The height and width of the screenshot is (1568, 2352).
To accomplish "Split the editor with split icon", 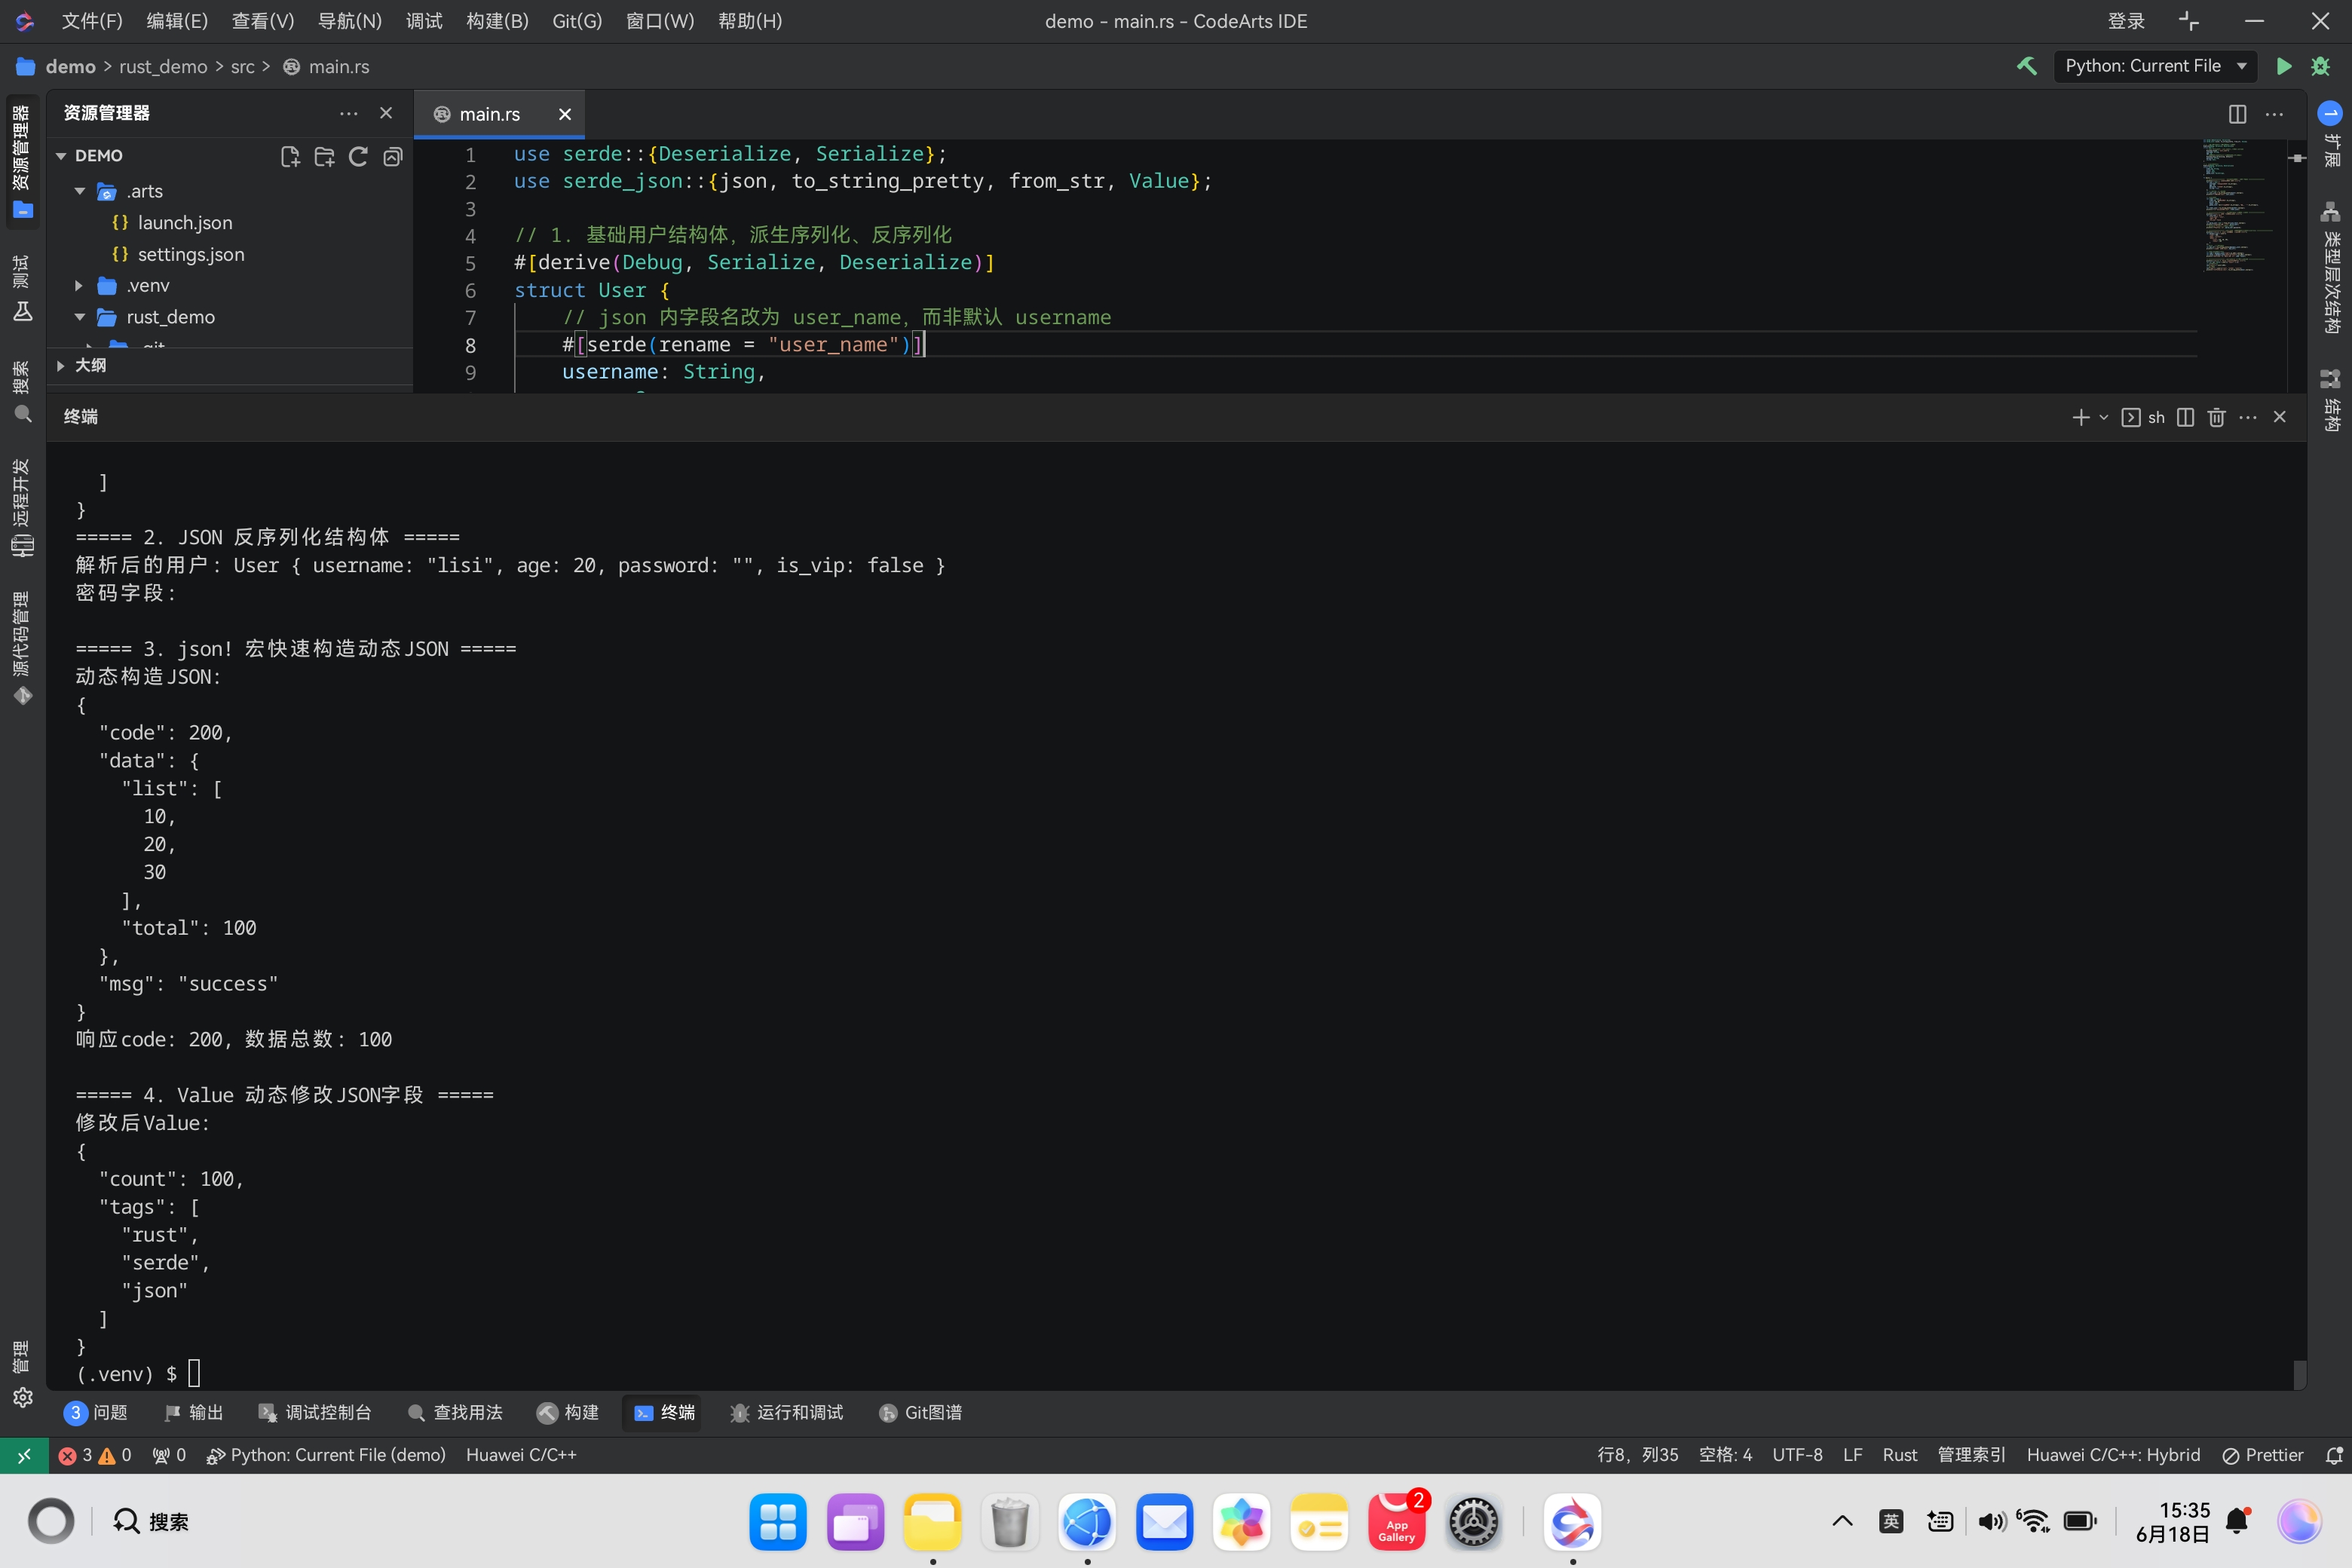I will point(2237,114).
